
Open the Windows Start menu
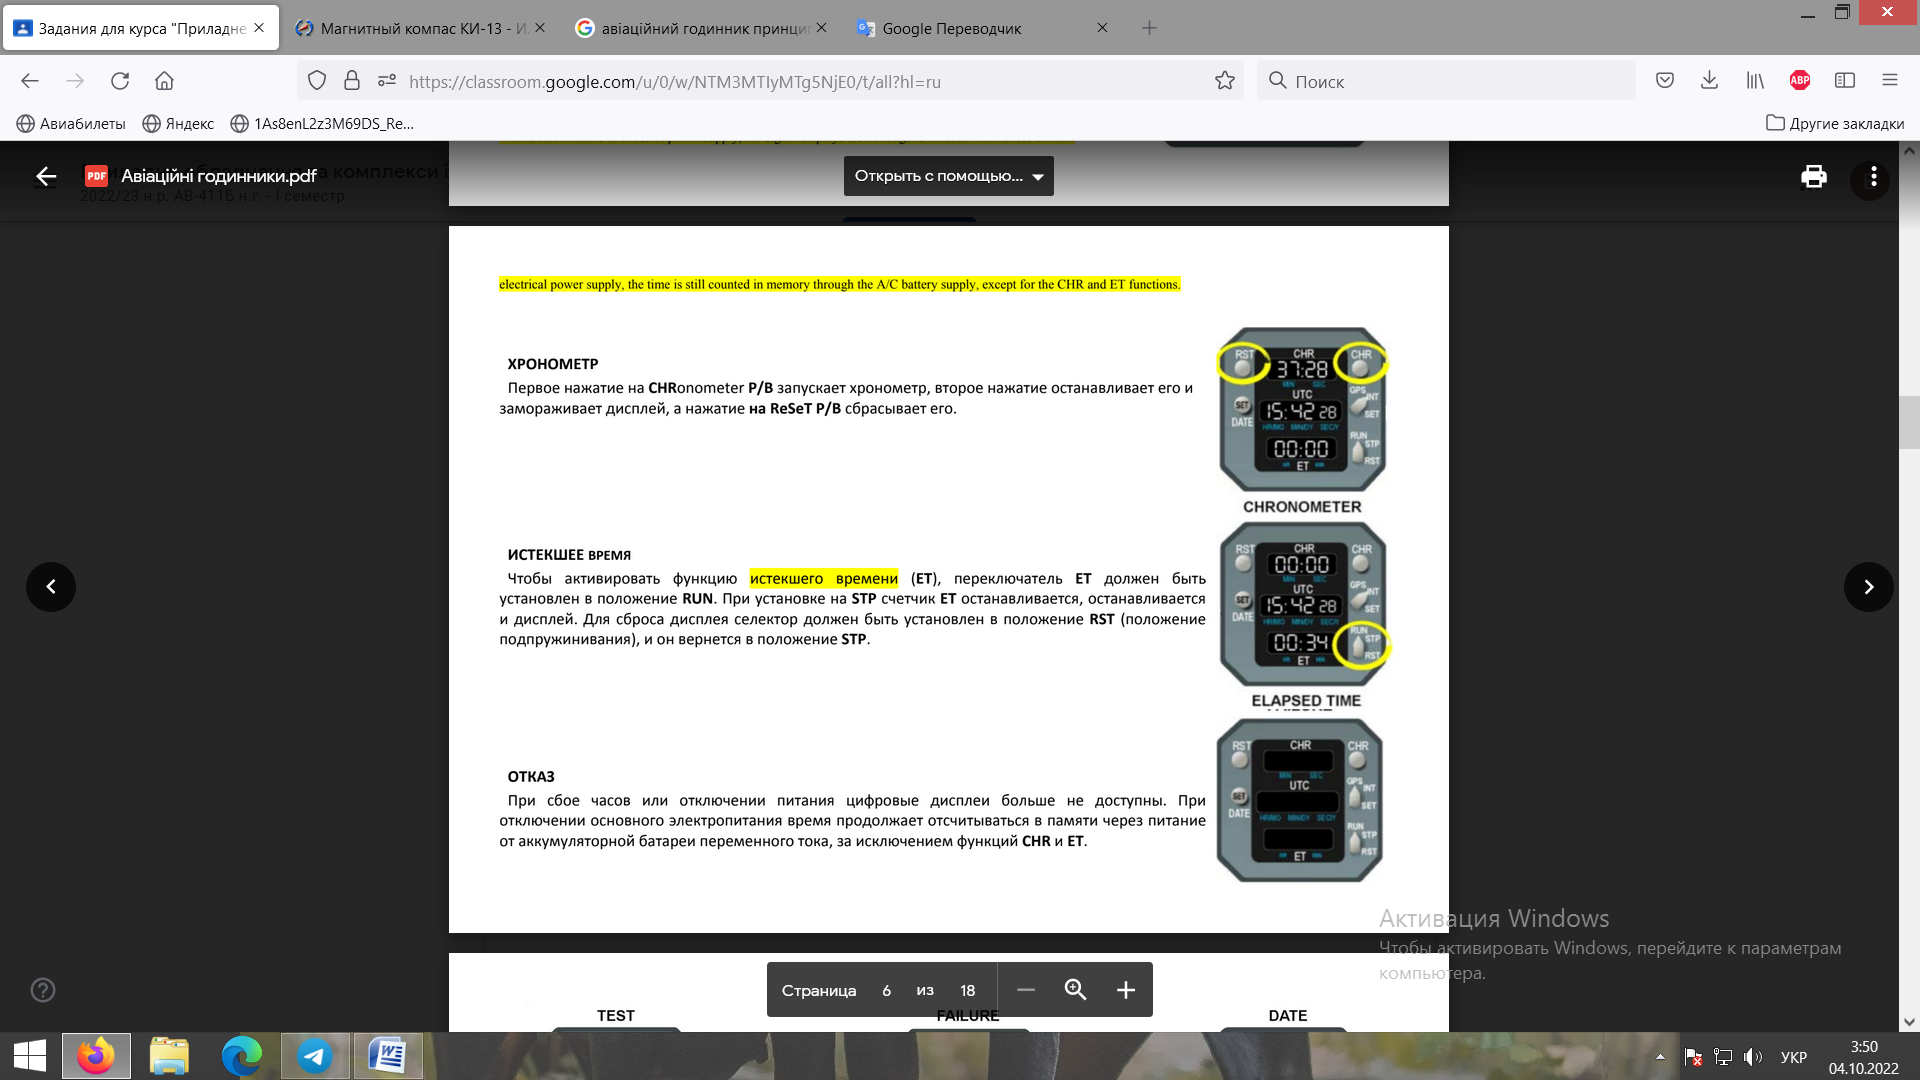tap(30, 1056)
